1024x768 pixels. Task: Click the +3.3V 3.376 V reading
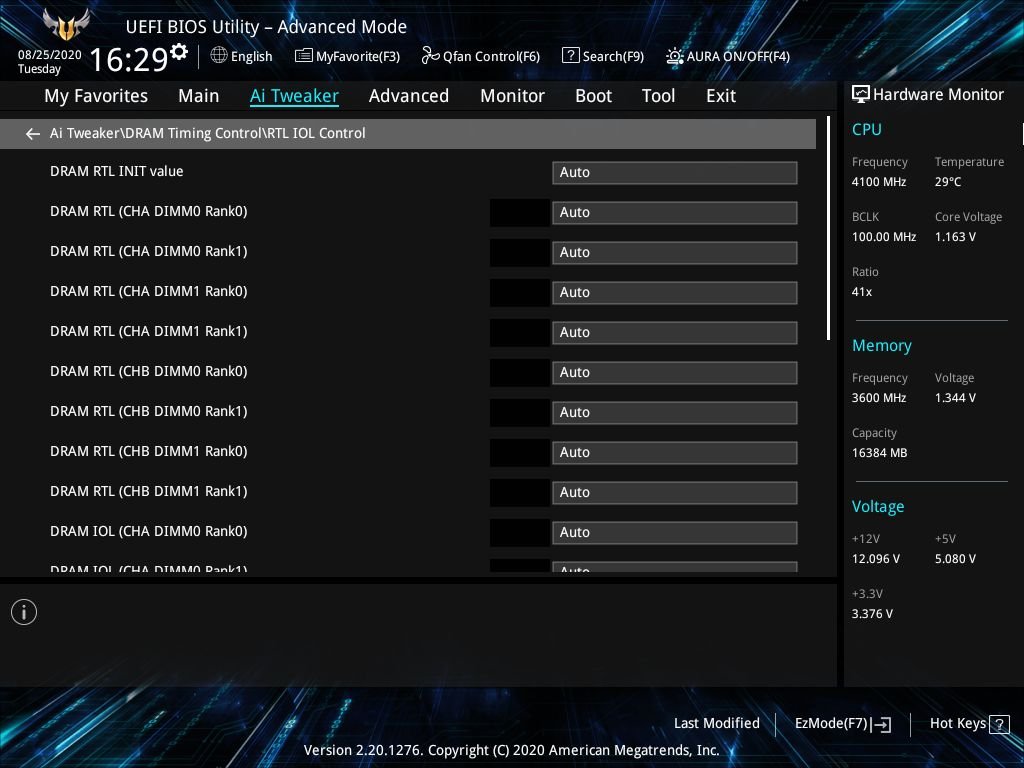pyautogui.click(x=872, y=614)
